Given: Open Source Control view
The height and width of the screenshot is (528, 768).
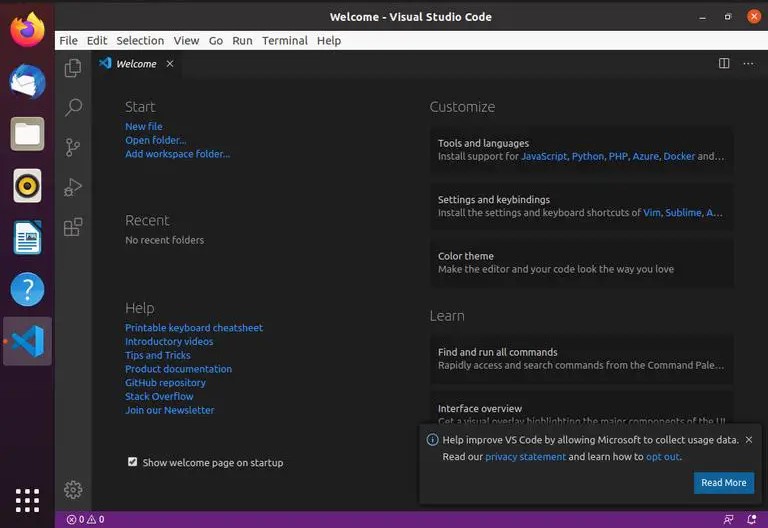Looking at the screenshot, I should pyautogui.click(x=72, y=147).
